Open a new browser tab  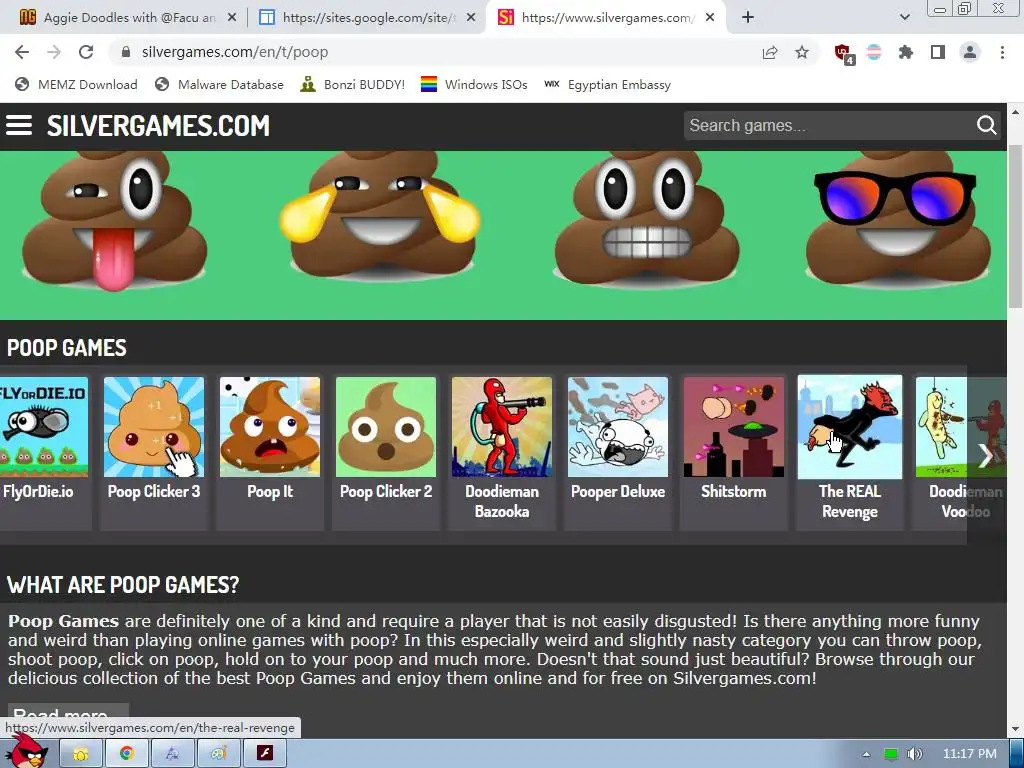(x=748, y=18)
